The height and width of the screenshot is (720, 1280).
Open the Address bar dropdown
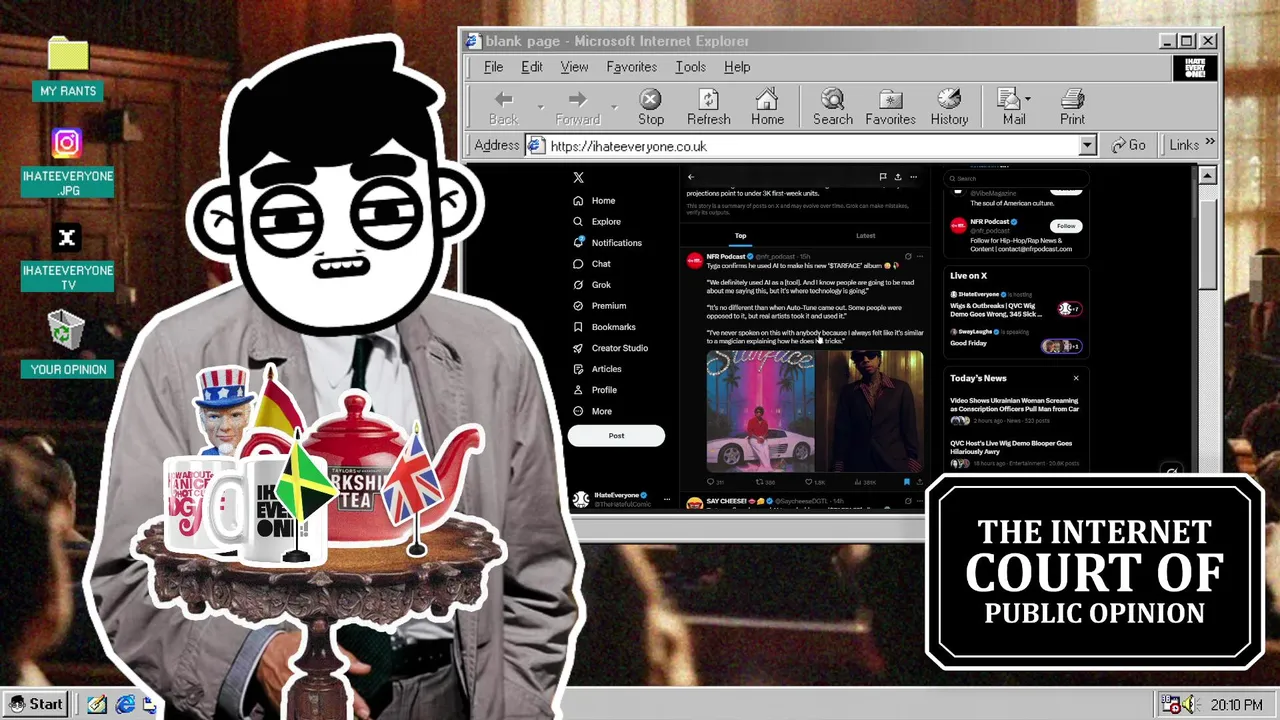(1087, 146)
